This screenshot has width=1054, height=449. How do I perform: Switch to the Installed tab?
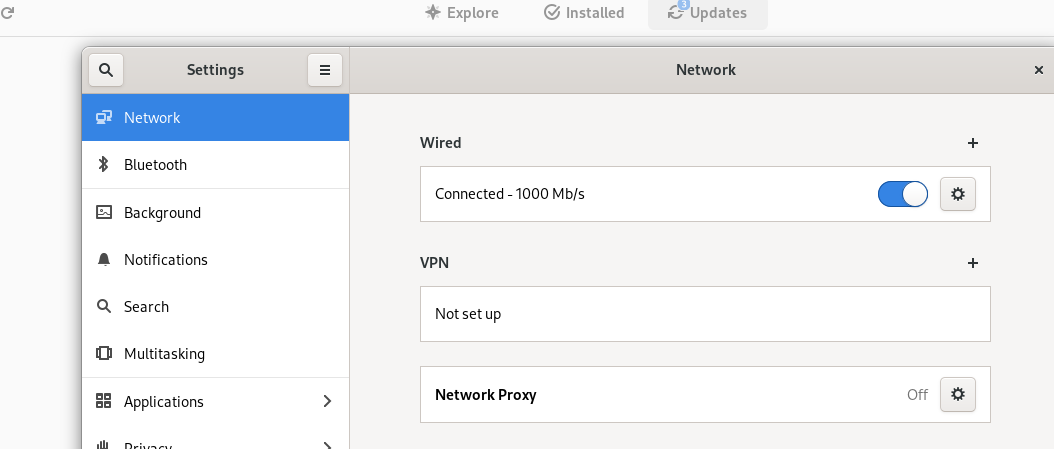click(x=584, y=13)
